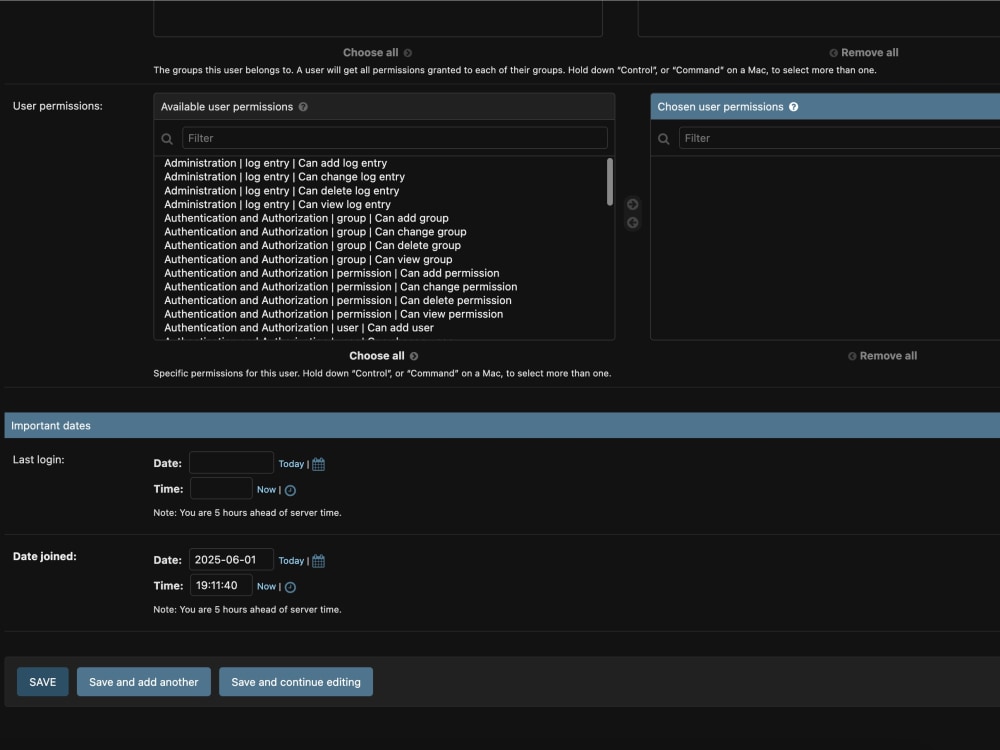
Task: Open the clock icon for Date joined time
Action: 290,587
